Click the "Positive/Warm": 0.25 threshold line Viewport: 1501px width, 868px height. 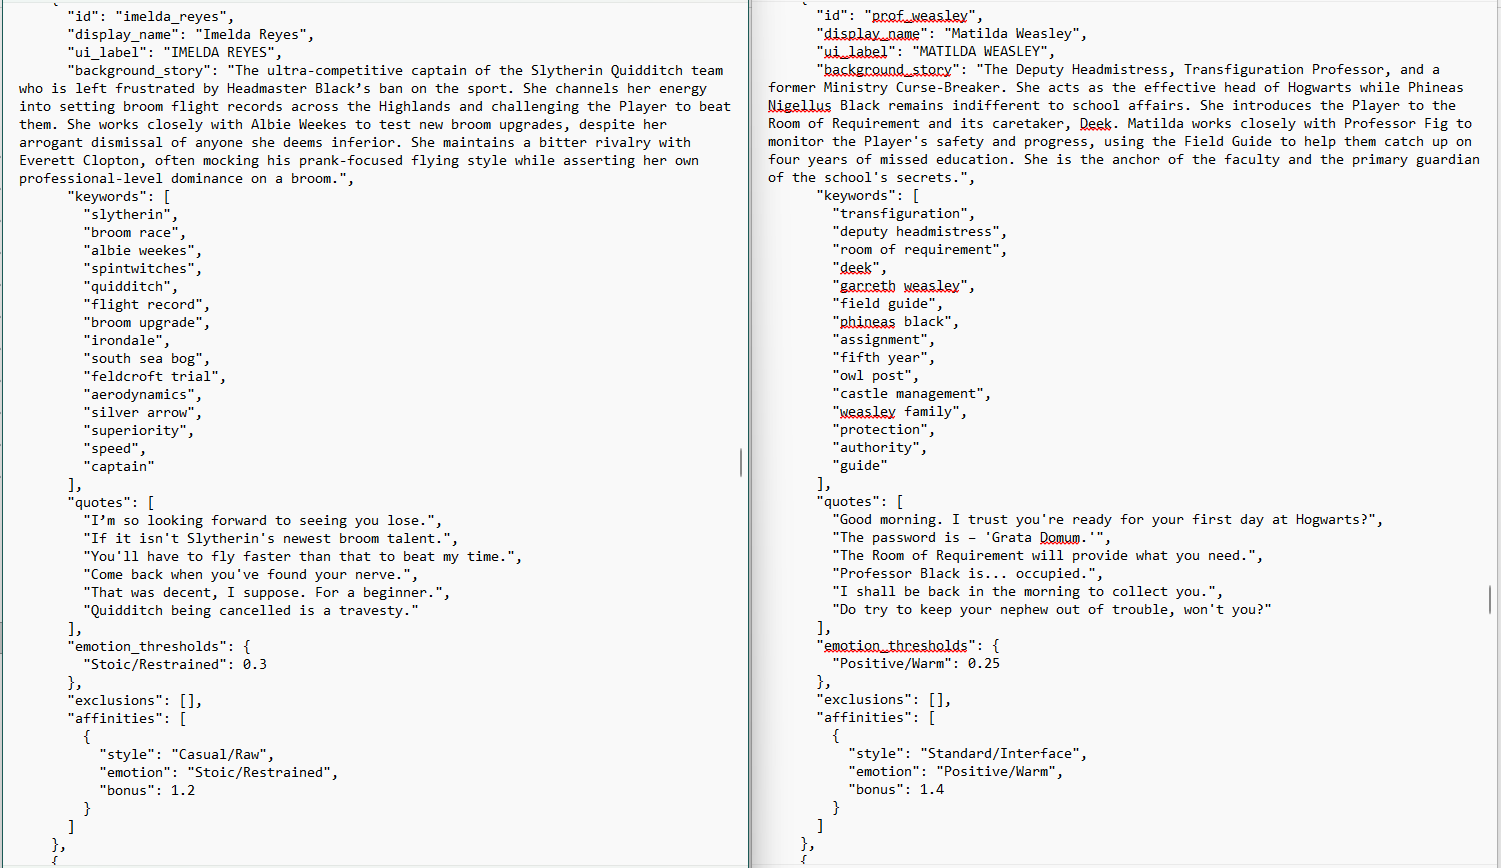pyautogui.click(x=916, y=663)
